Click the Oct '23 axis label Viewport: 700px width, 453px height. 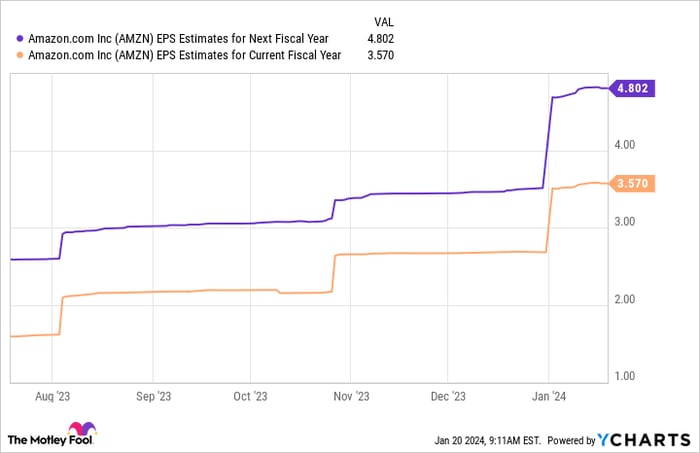[250, 394]
